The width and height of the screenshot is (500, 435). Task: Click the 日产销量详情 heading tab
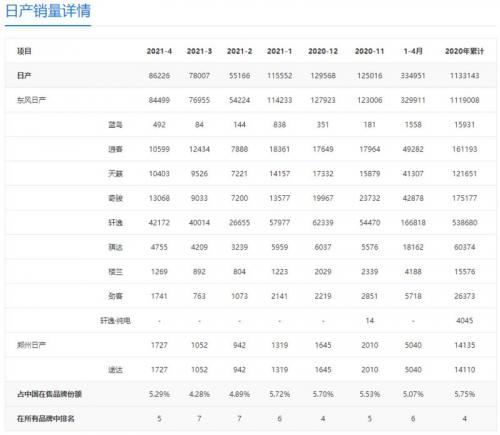click(x=48, y=11)
